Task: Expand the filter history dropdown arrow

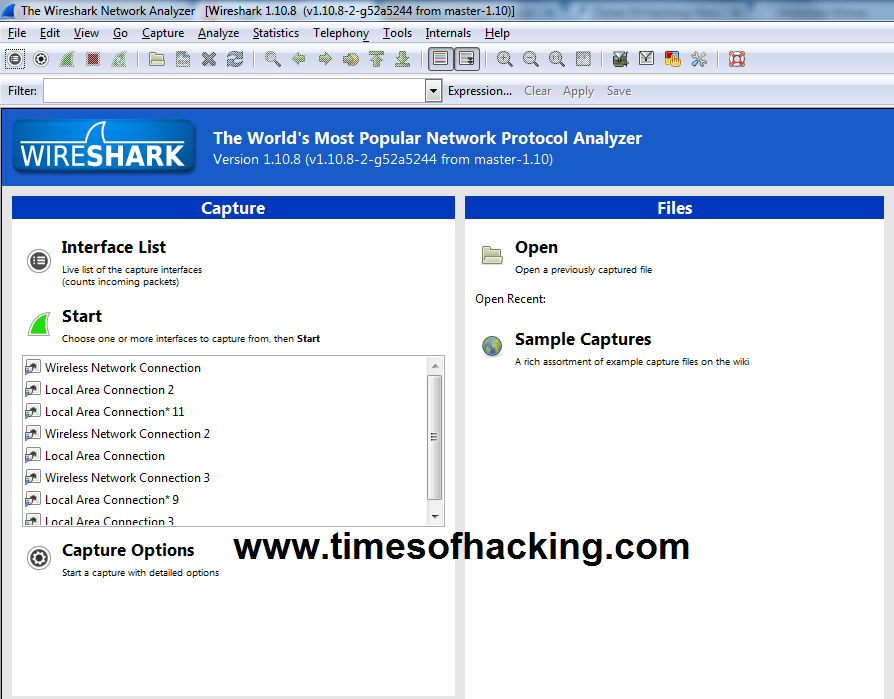Action: [x=434, y=91]
